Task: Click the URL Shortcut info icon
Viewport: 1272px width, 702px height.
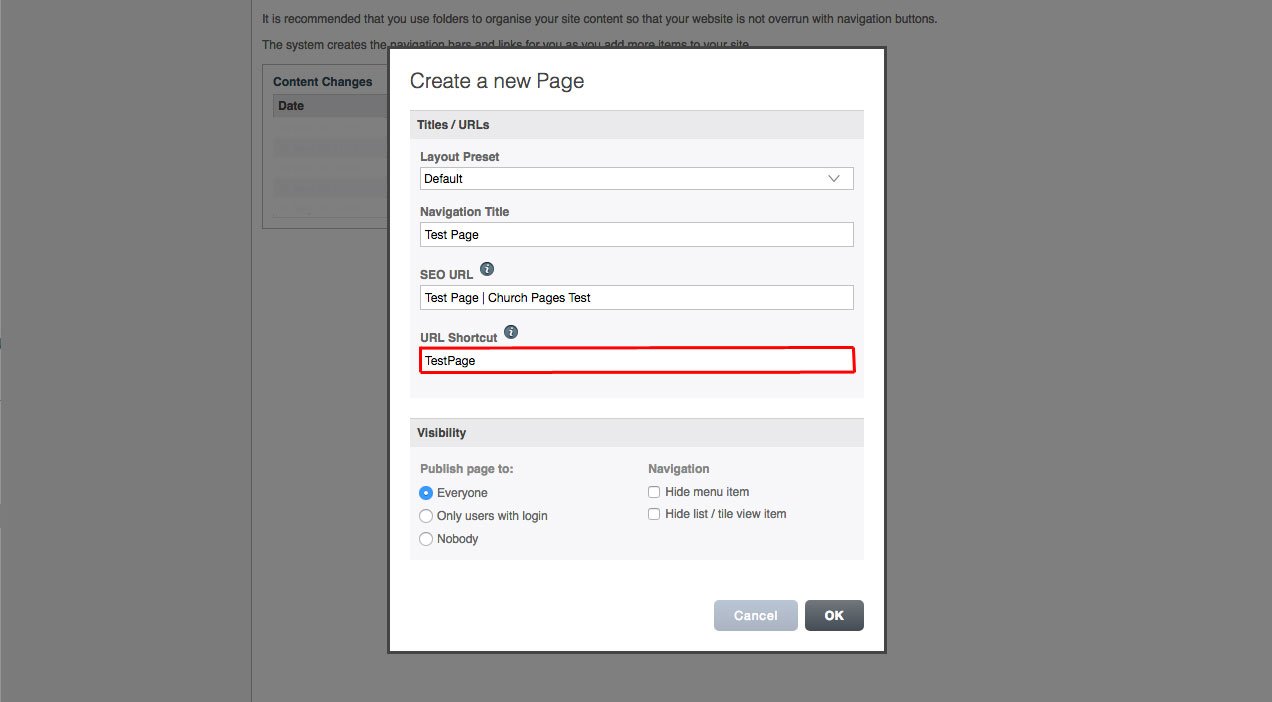Action: (x=511, y=332)
